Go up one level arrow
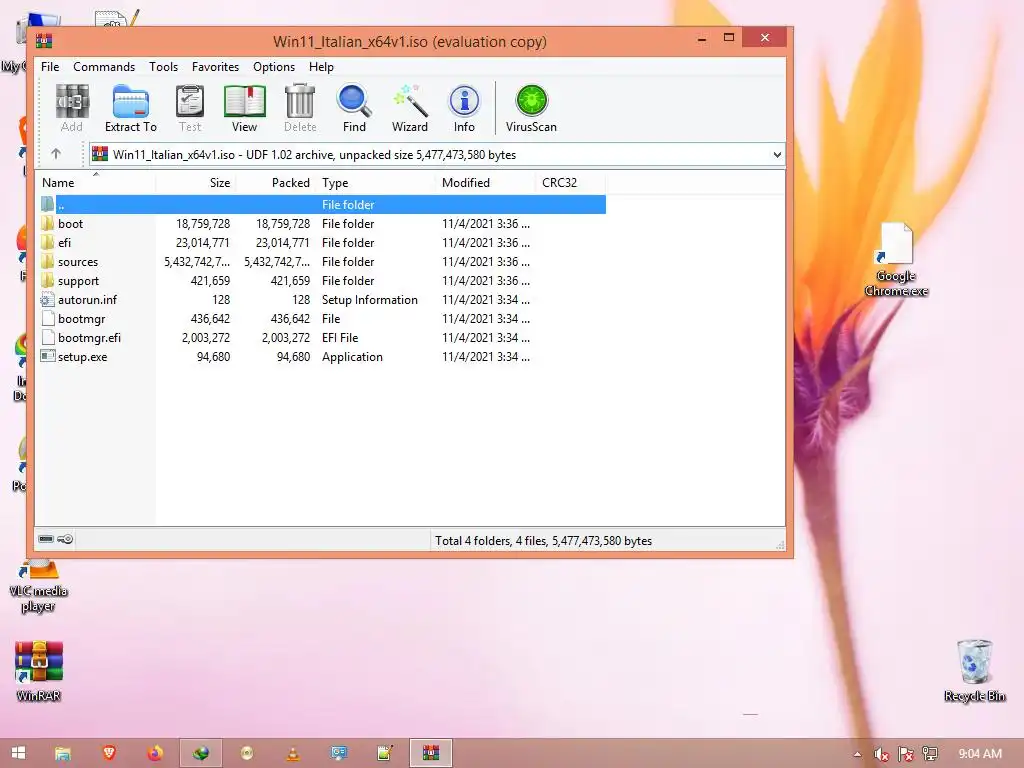Image resolution: width=1024 pixels, height=768 pixels. coord(56,154)
